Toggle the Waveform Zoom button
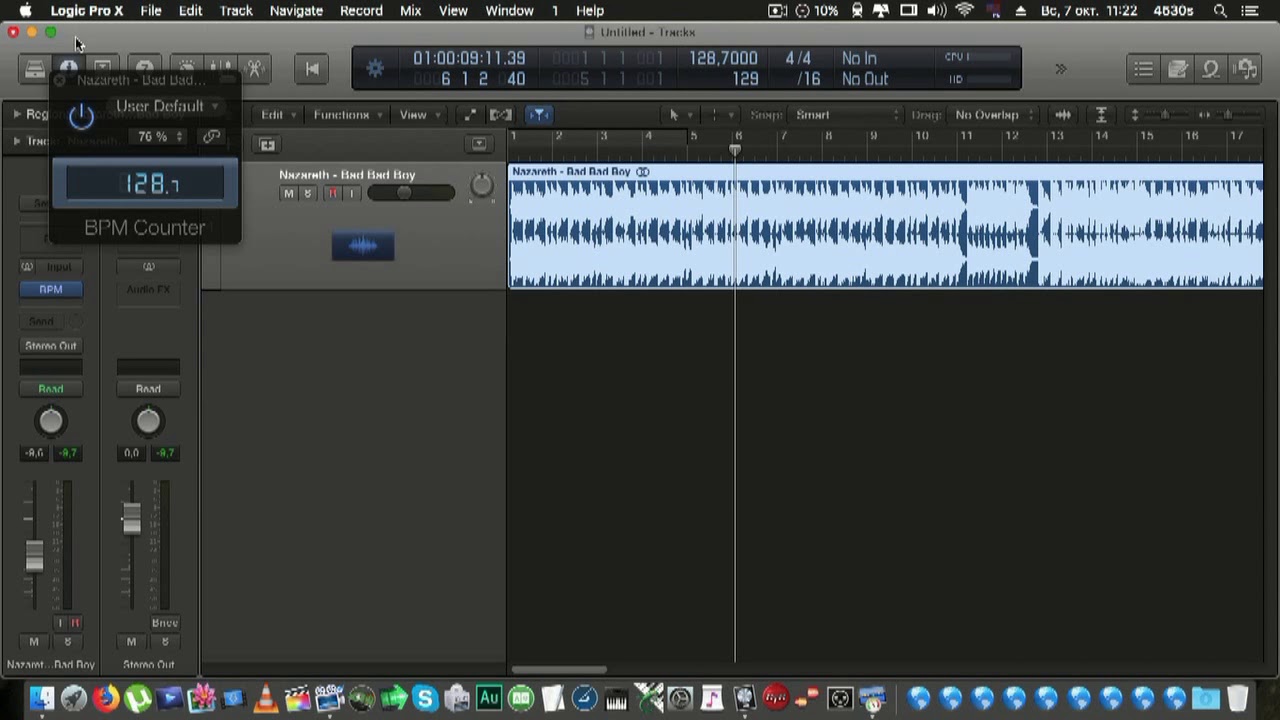Image resolution: width=1280 pixels, height=720 pixels. [1063, 115]
